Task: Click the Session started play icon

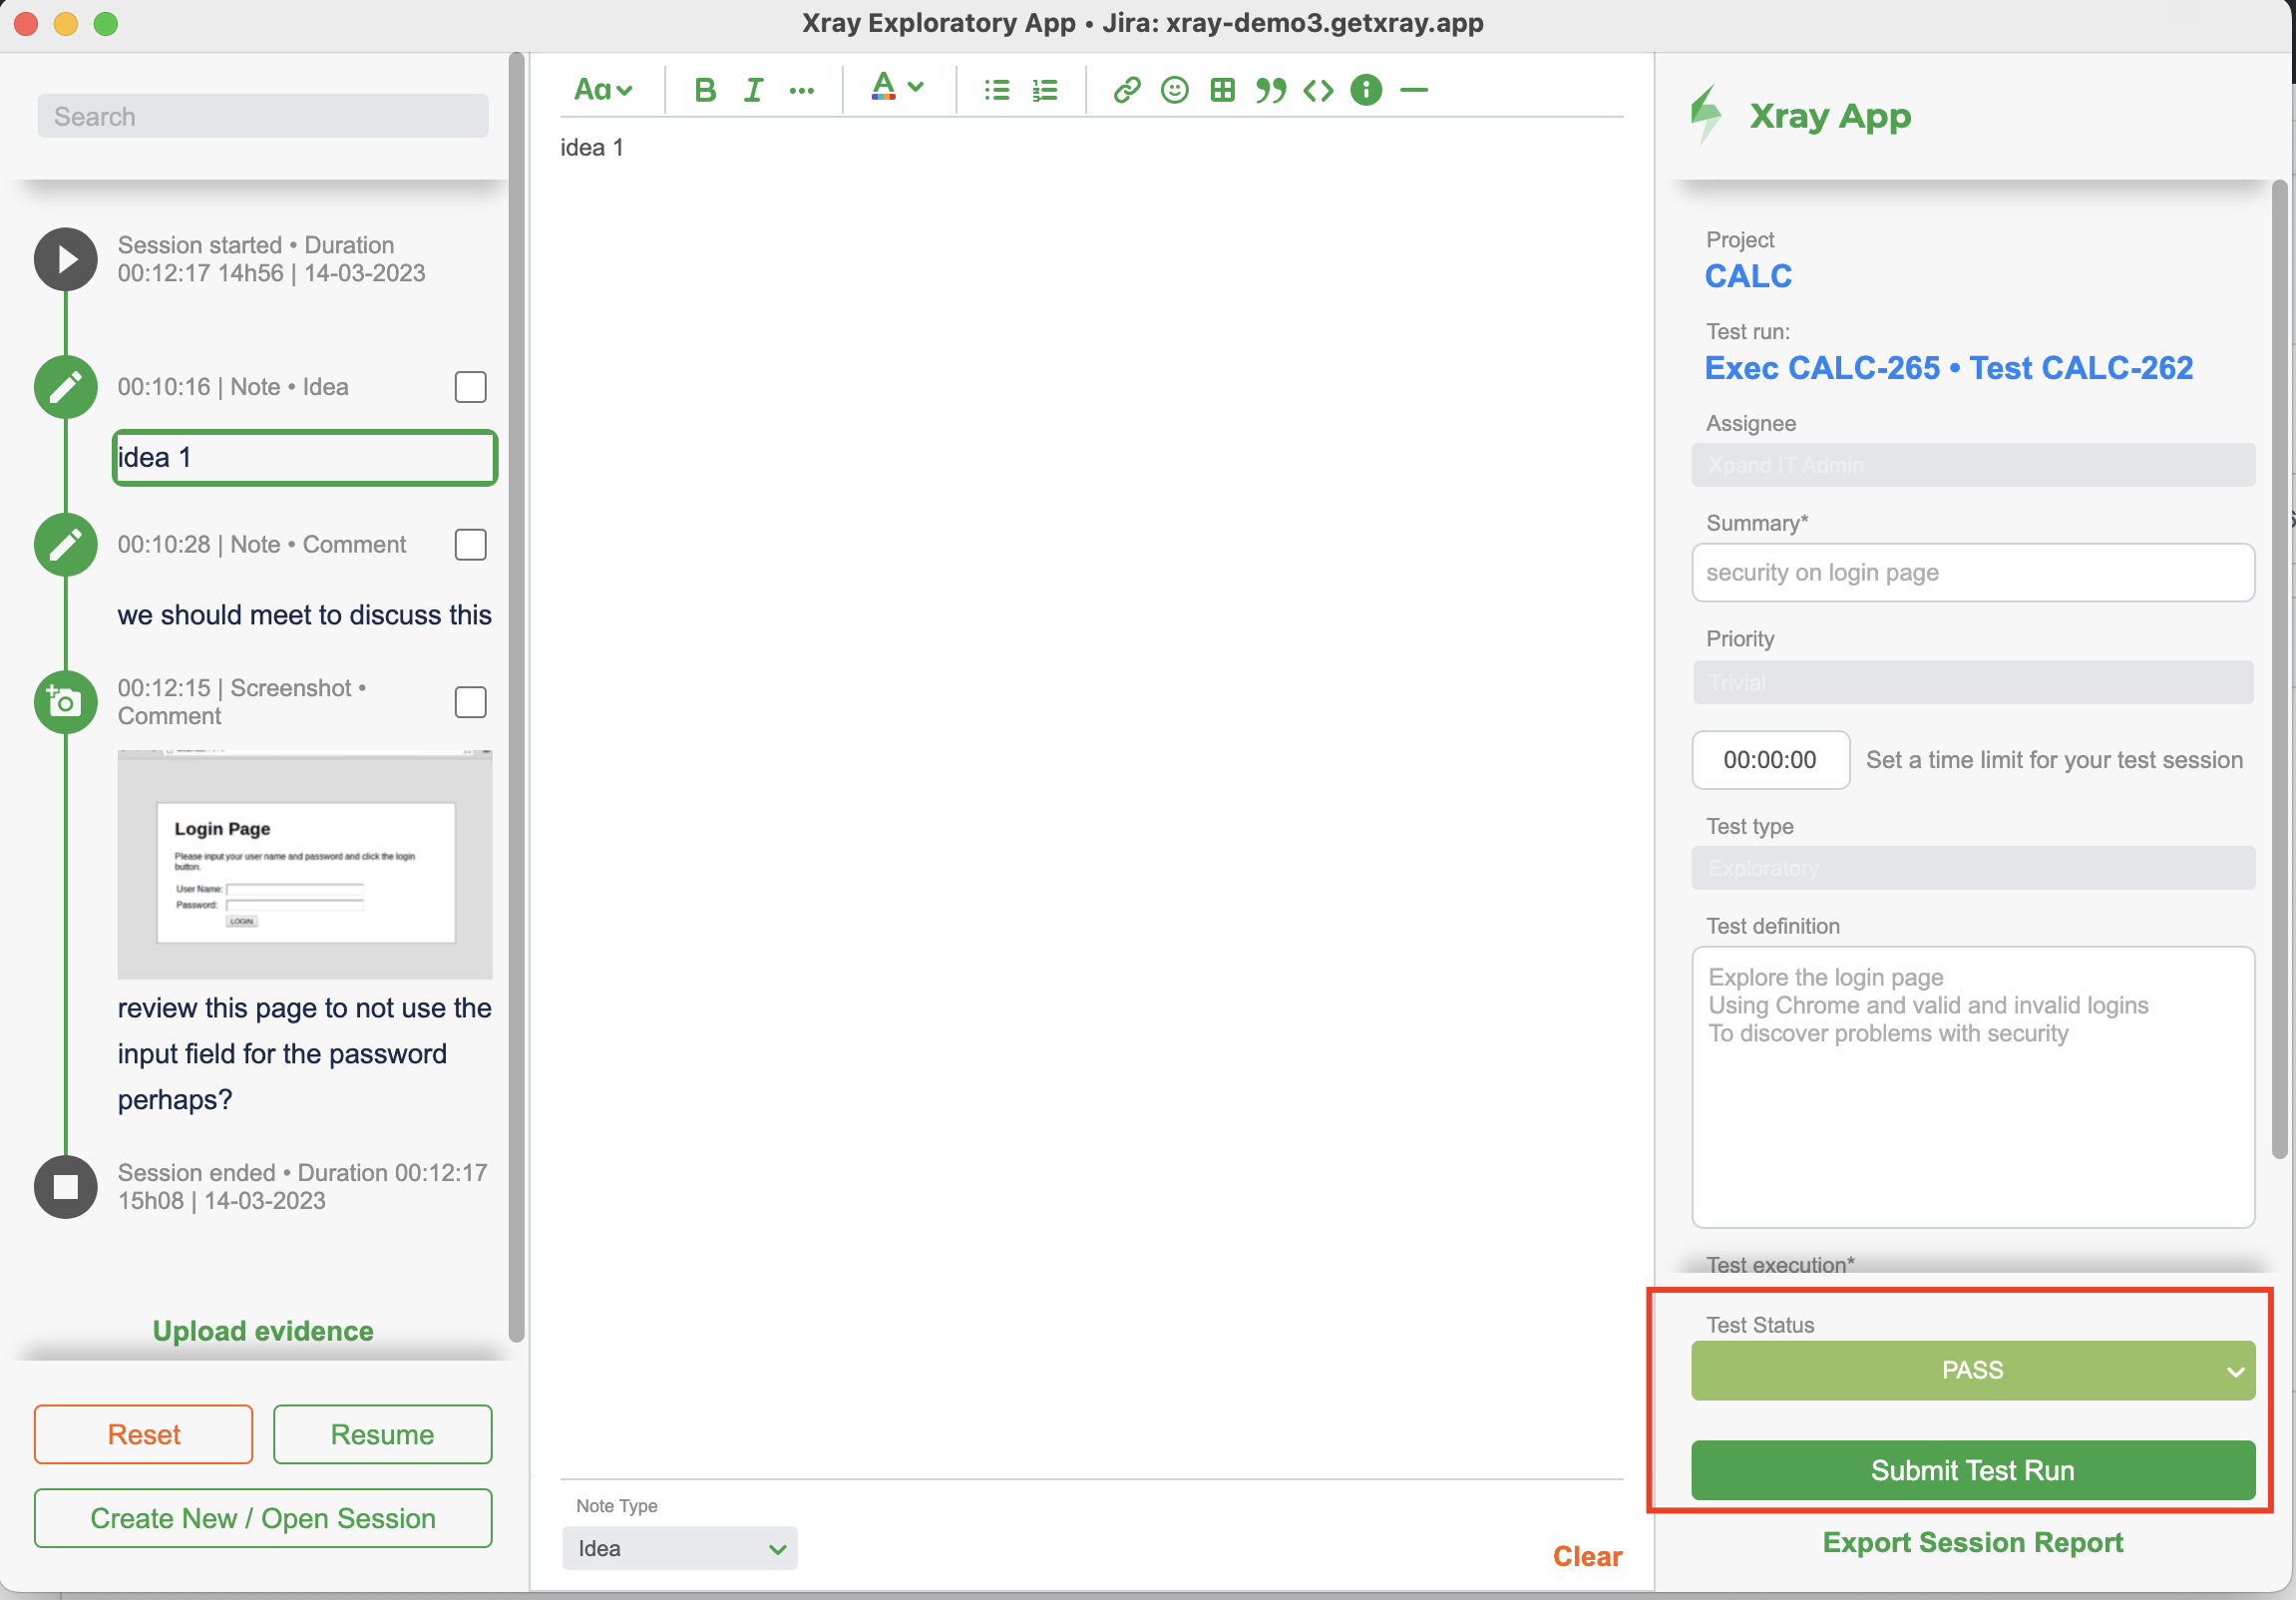Action: (x=66, y=259)
